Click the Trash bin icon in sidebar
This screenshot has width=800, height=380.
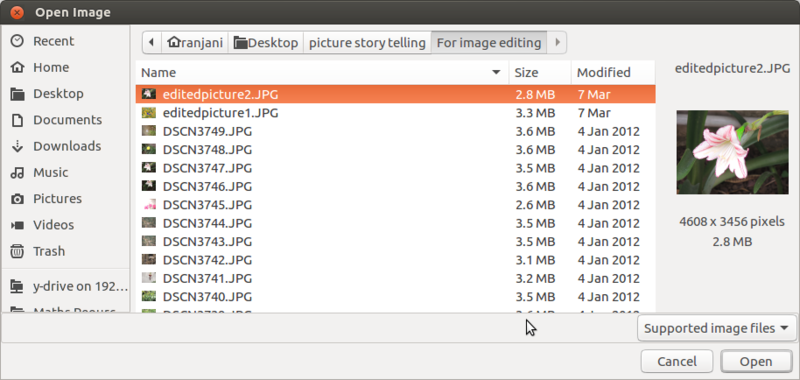tap(17, 251)
